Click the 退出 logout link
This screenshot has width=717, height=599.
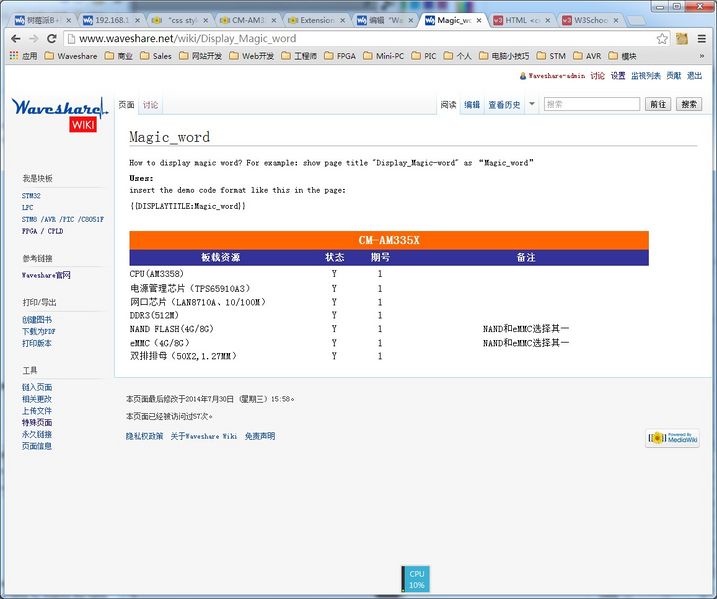pyautogui.click(x=694, y=76)
